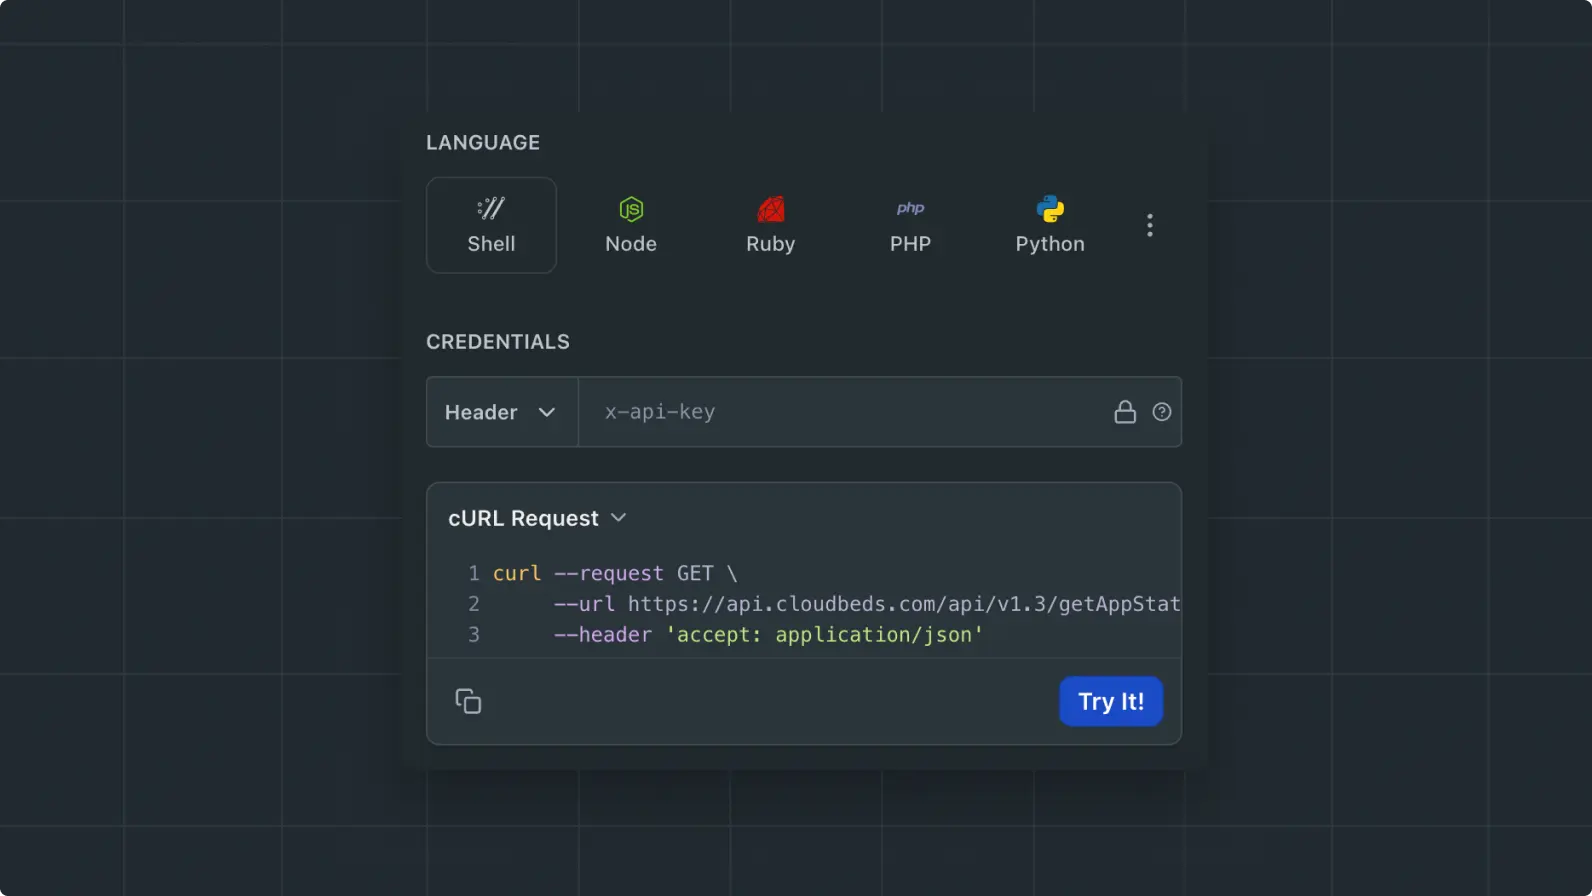The height and width of the screenshot is (896, 1592).
Task: Click the curl --request GET code line
Action: coord(614,573)
